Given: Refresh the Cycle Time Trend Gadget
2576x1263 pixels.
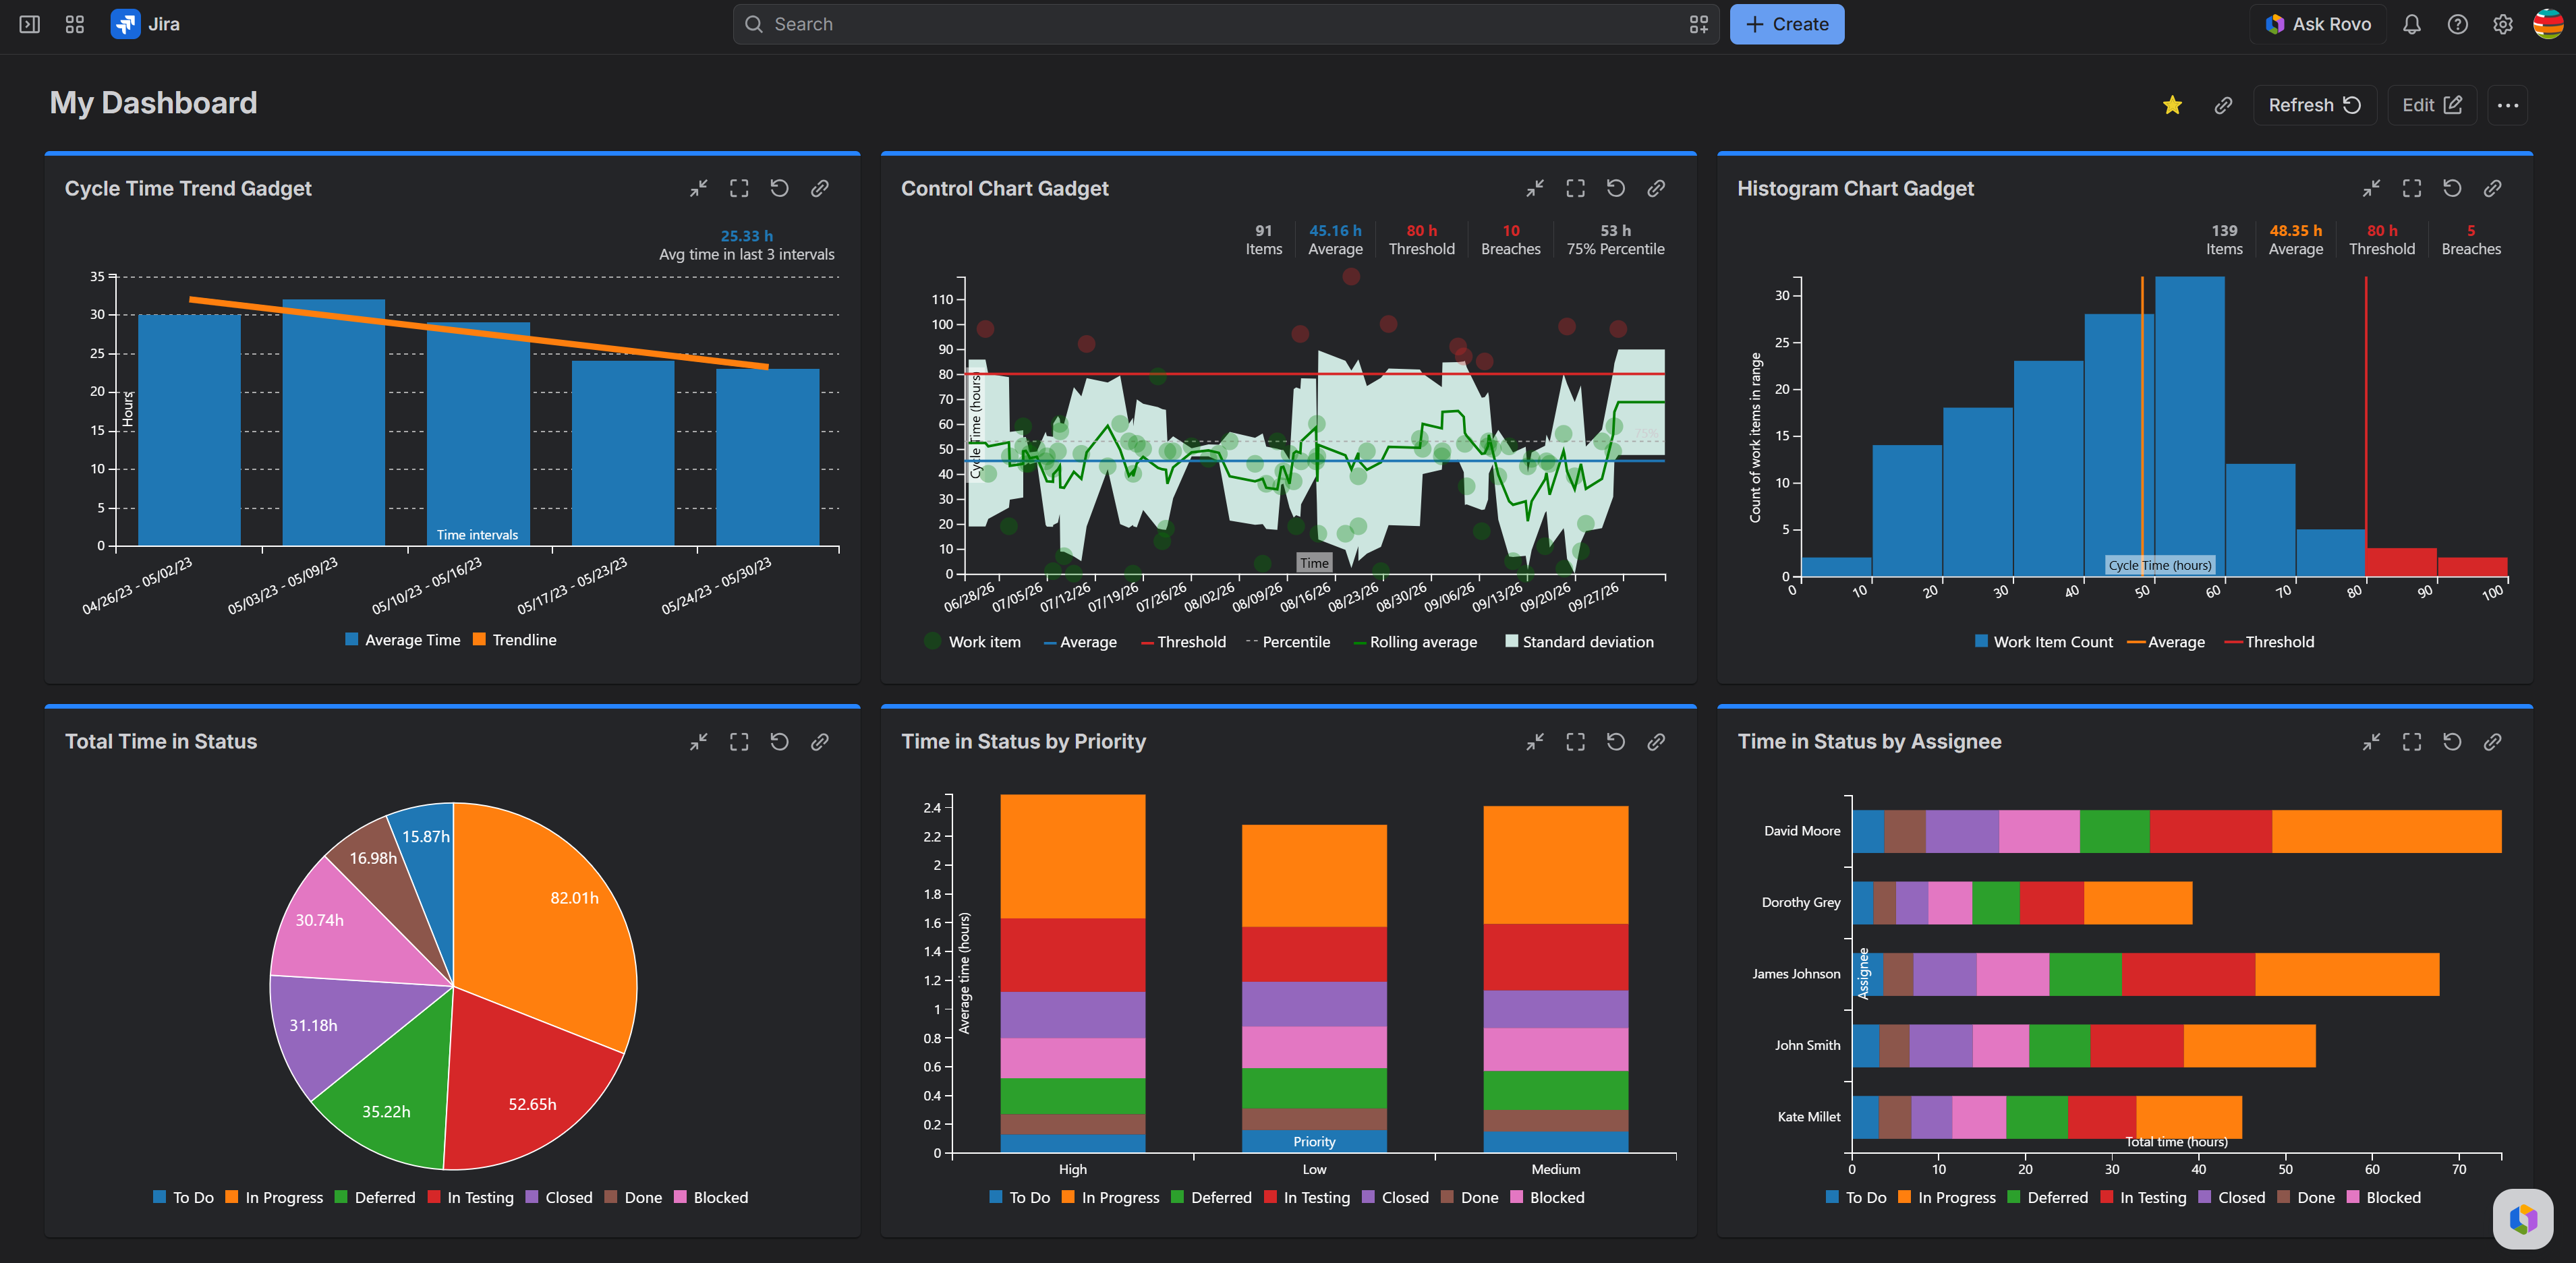Looking at the screenshot, I should (x=779, y=188).
